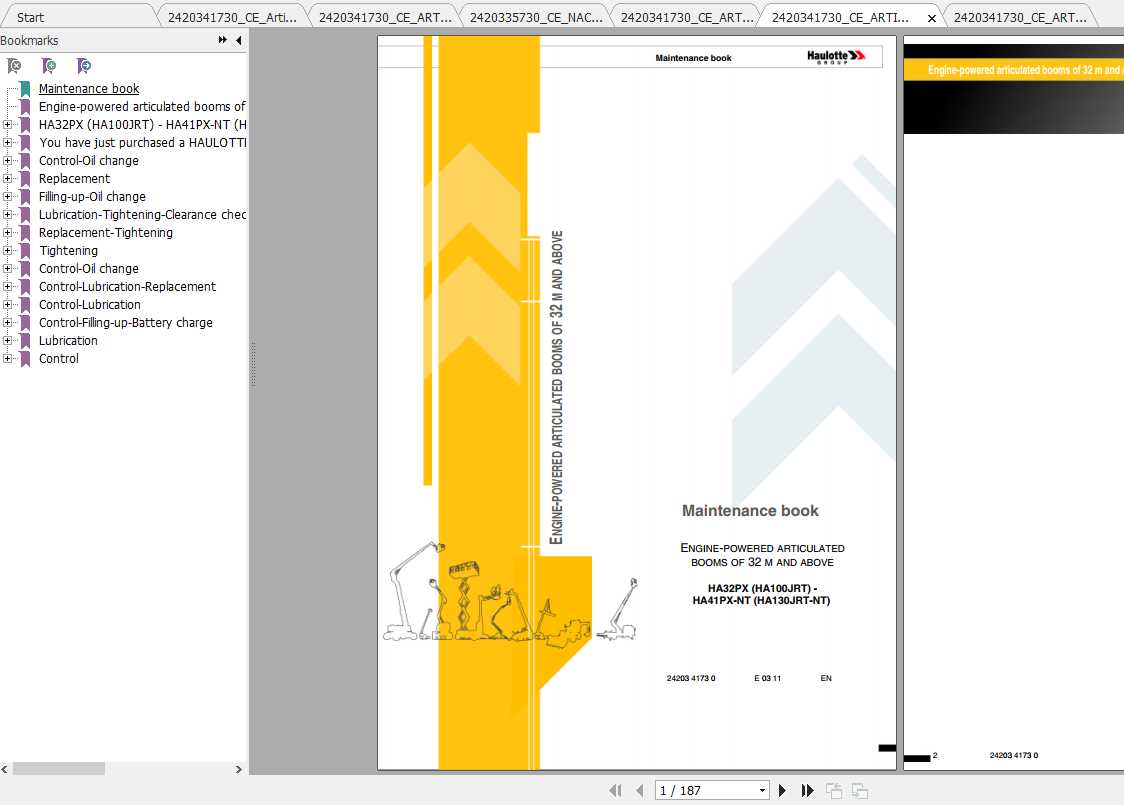Image resolution: width=1124 pixels, height=805 pixels.
Task: Collapse the Bookmarks panel
Action: (x=238, y=41)
